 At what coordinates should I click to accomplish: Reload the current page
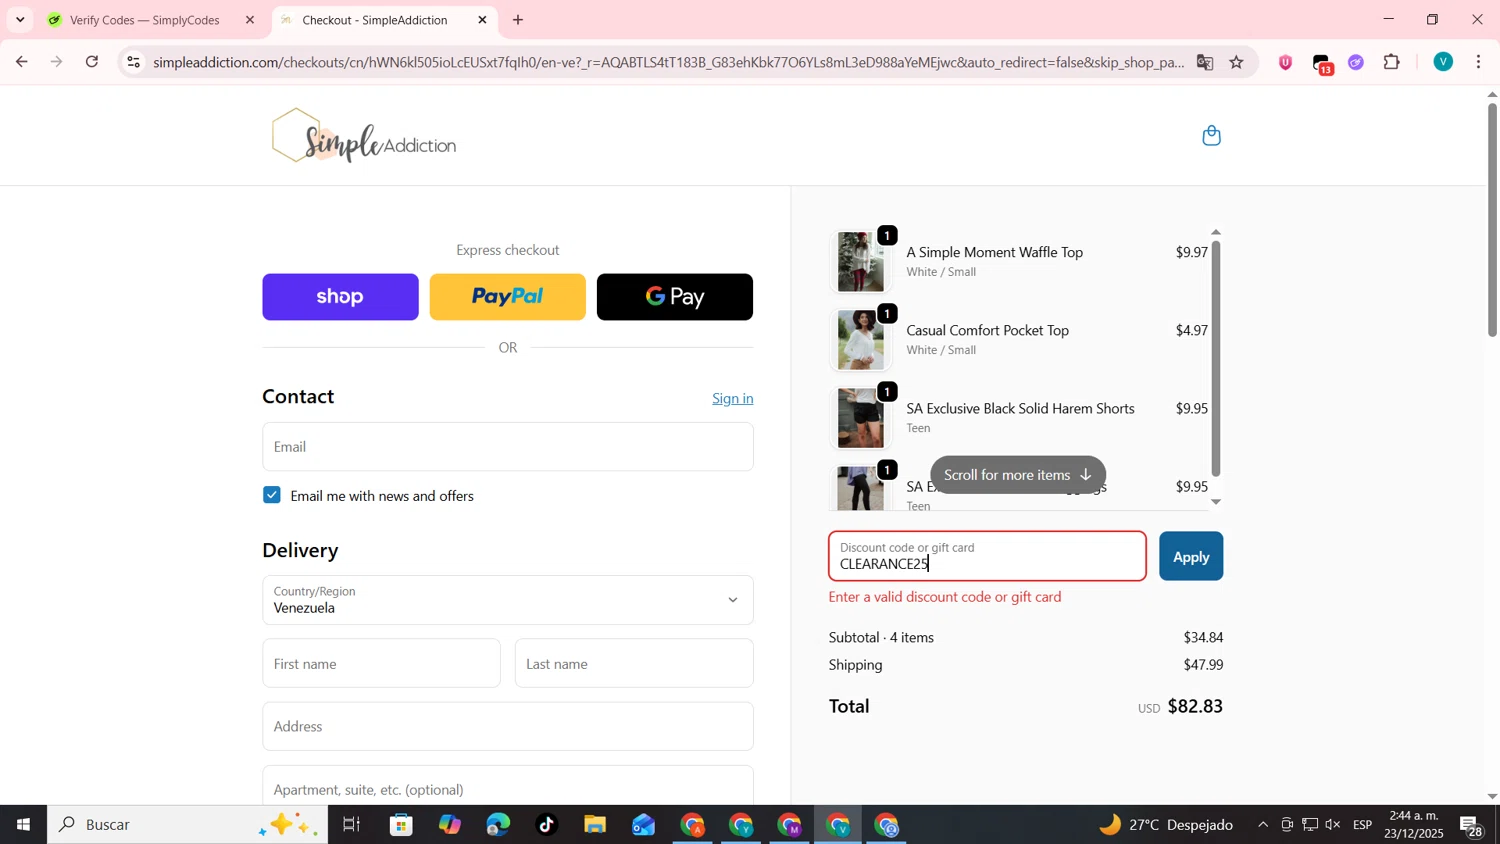92,62
